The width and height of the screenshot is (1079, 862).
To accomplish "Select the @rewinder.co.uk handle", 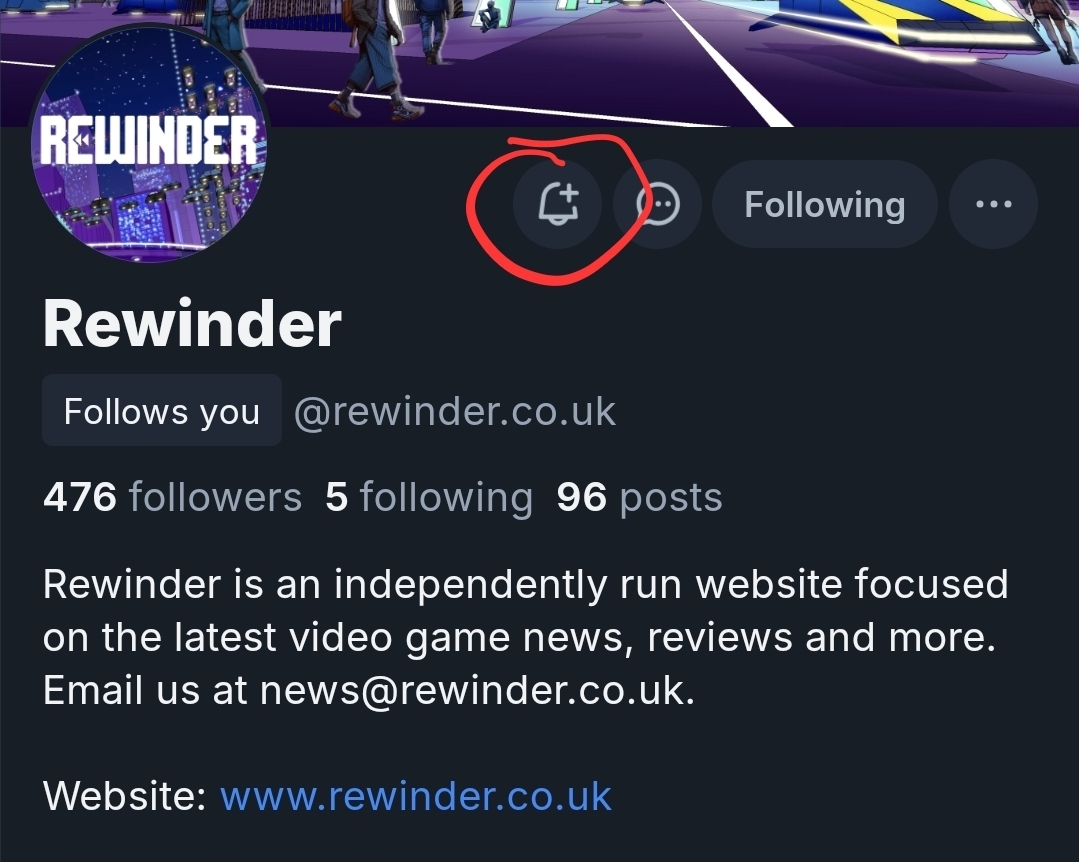I will coord(455,411).
